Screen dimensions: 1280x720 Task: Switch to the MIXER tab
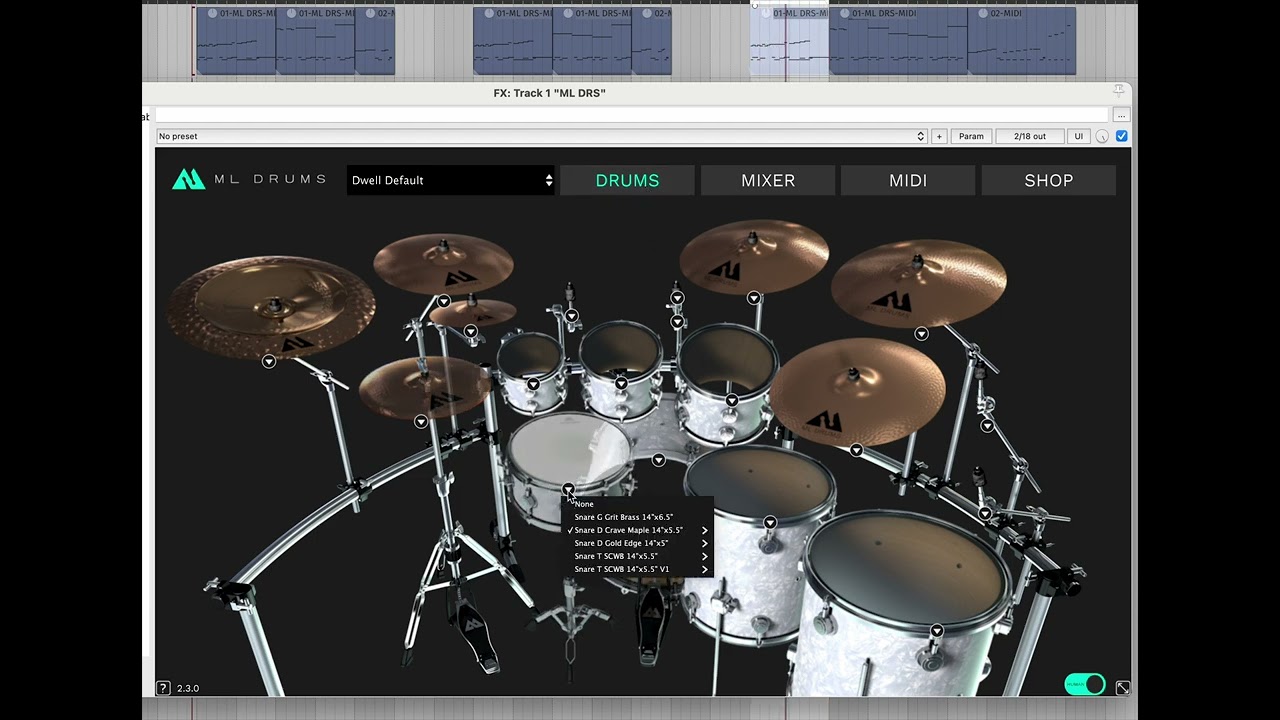tap(768, 180)
